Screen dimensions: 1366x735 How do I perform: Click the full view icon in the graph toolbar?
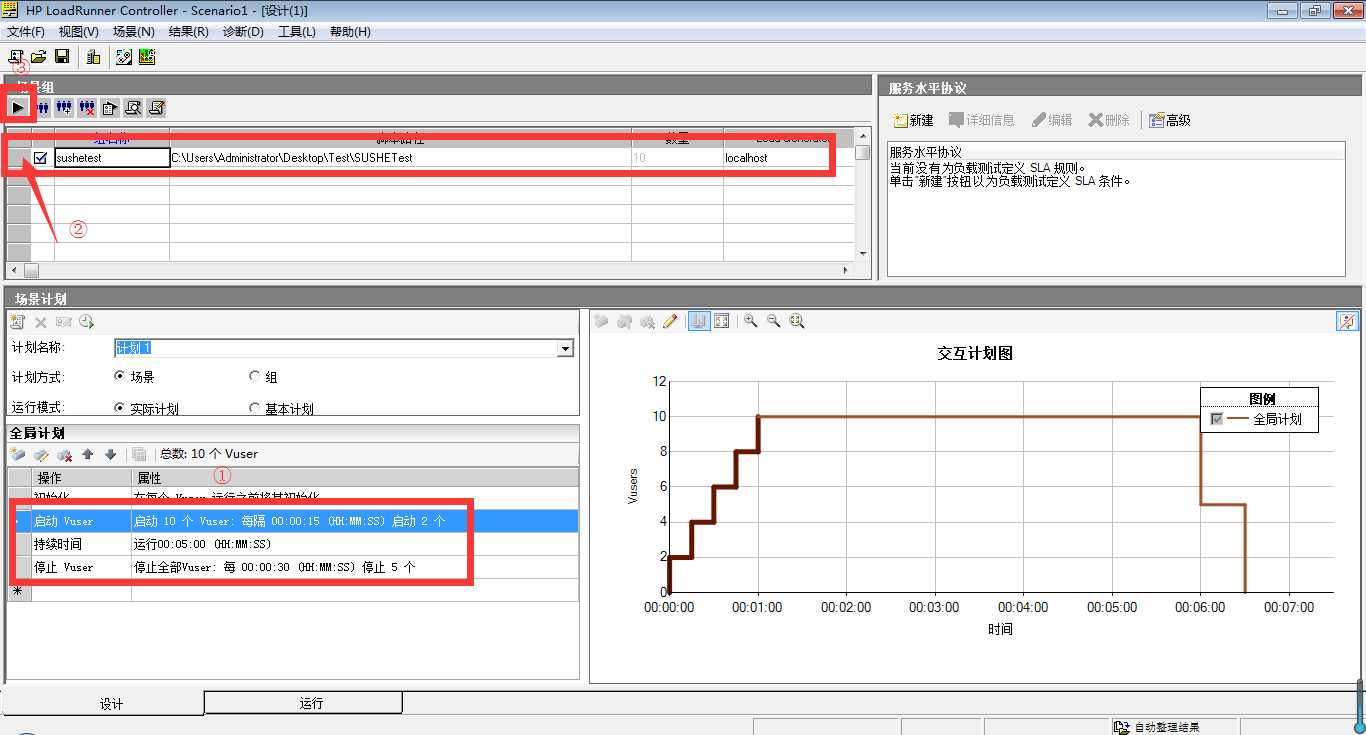pyautogui.click(x=721, y=321)
